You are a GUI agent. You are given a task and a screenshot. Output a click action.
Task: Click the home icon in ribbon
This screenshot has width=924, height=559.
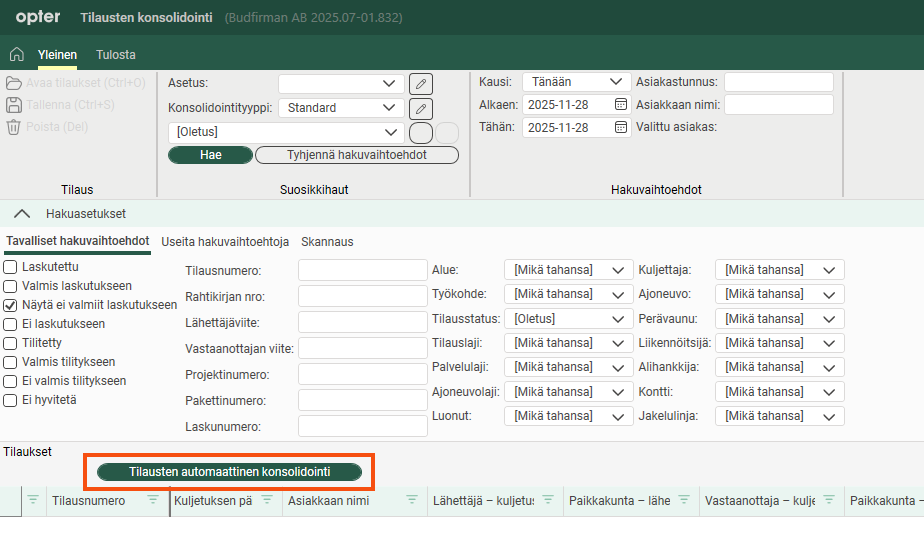pos(16,54)
